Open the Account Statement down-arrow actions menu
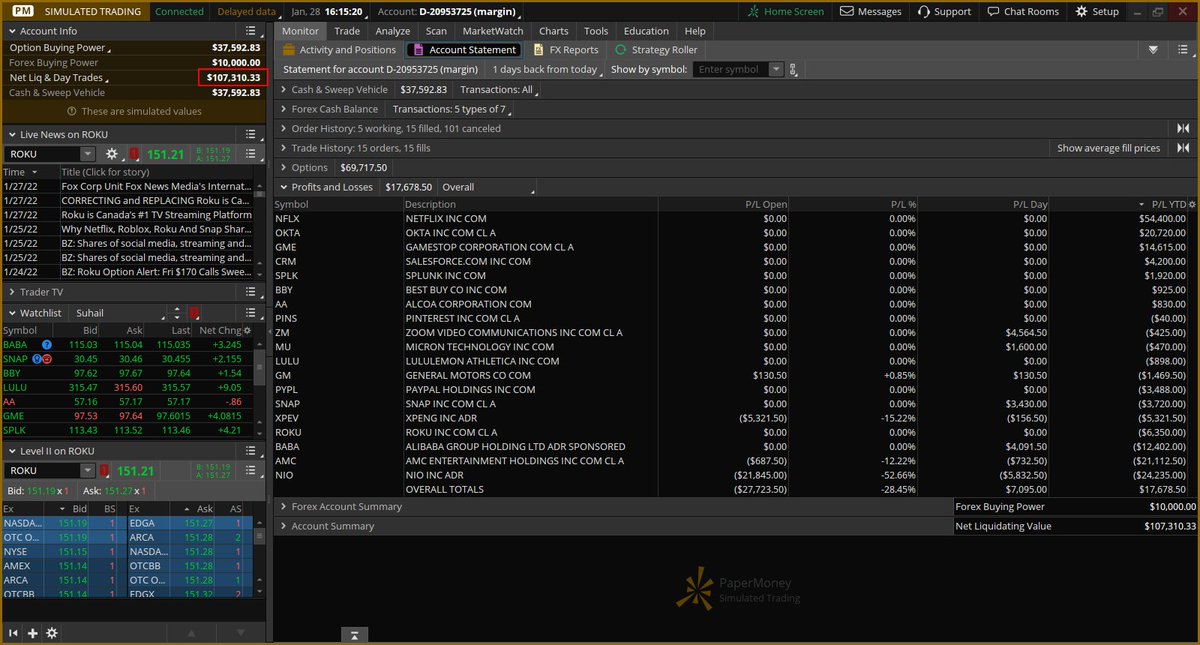Image resolution: width=1200 pixels, height=645 pixels. tap(1153, 50)
